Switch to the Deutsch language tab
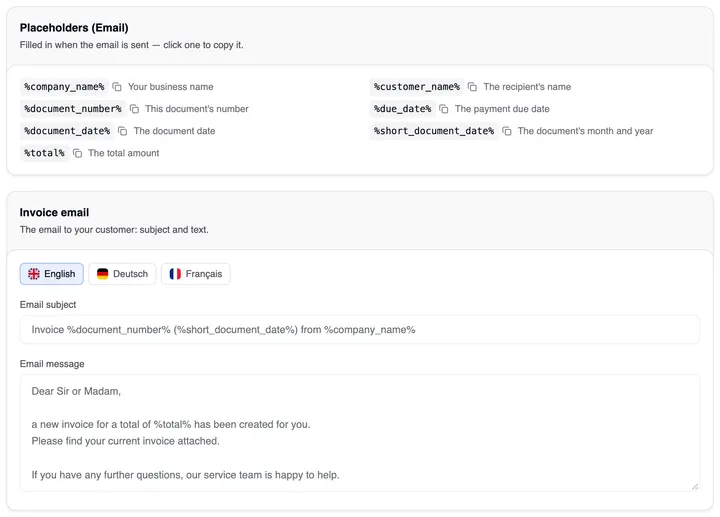The image size is (720, 517). 122,274
